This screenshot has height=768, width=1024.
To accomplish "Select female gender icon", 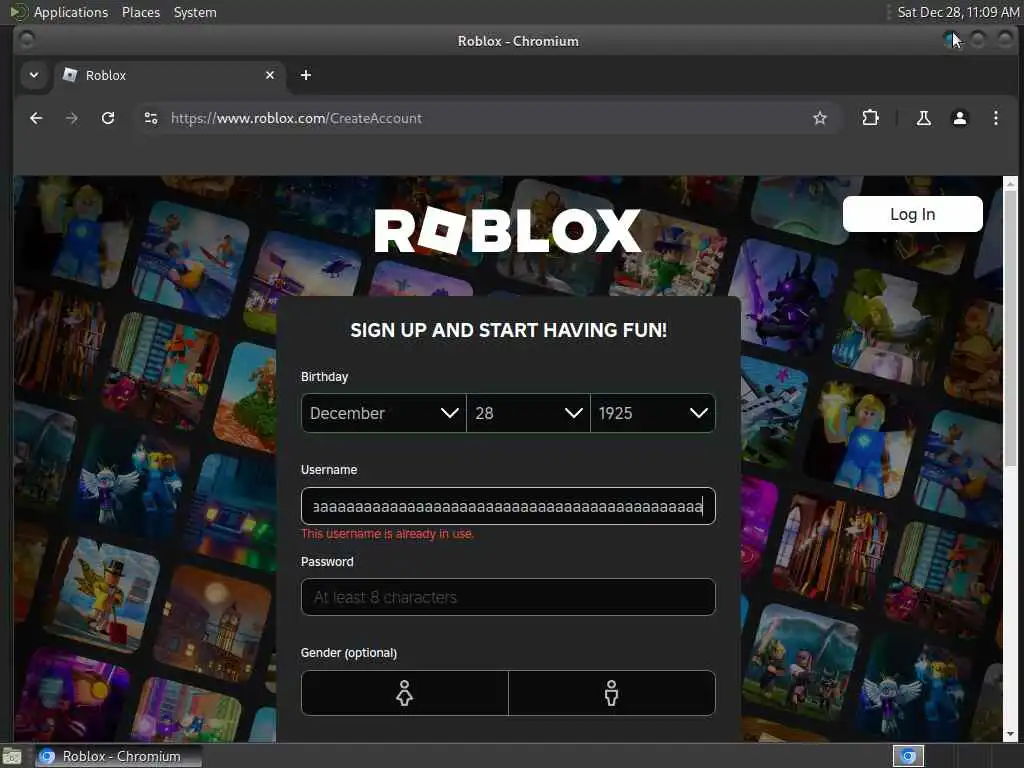I will tap(404, 693).
